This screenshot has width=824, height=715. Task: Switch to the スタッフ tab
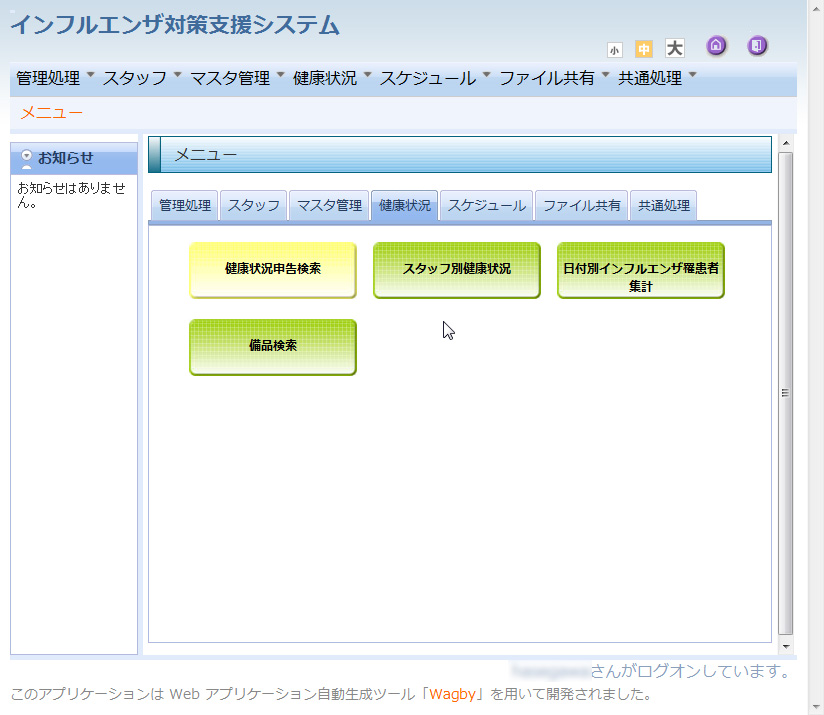pos(253,204)
